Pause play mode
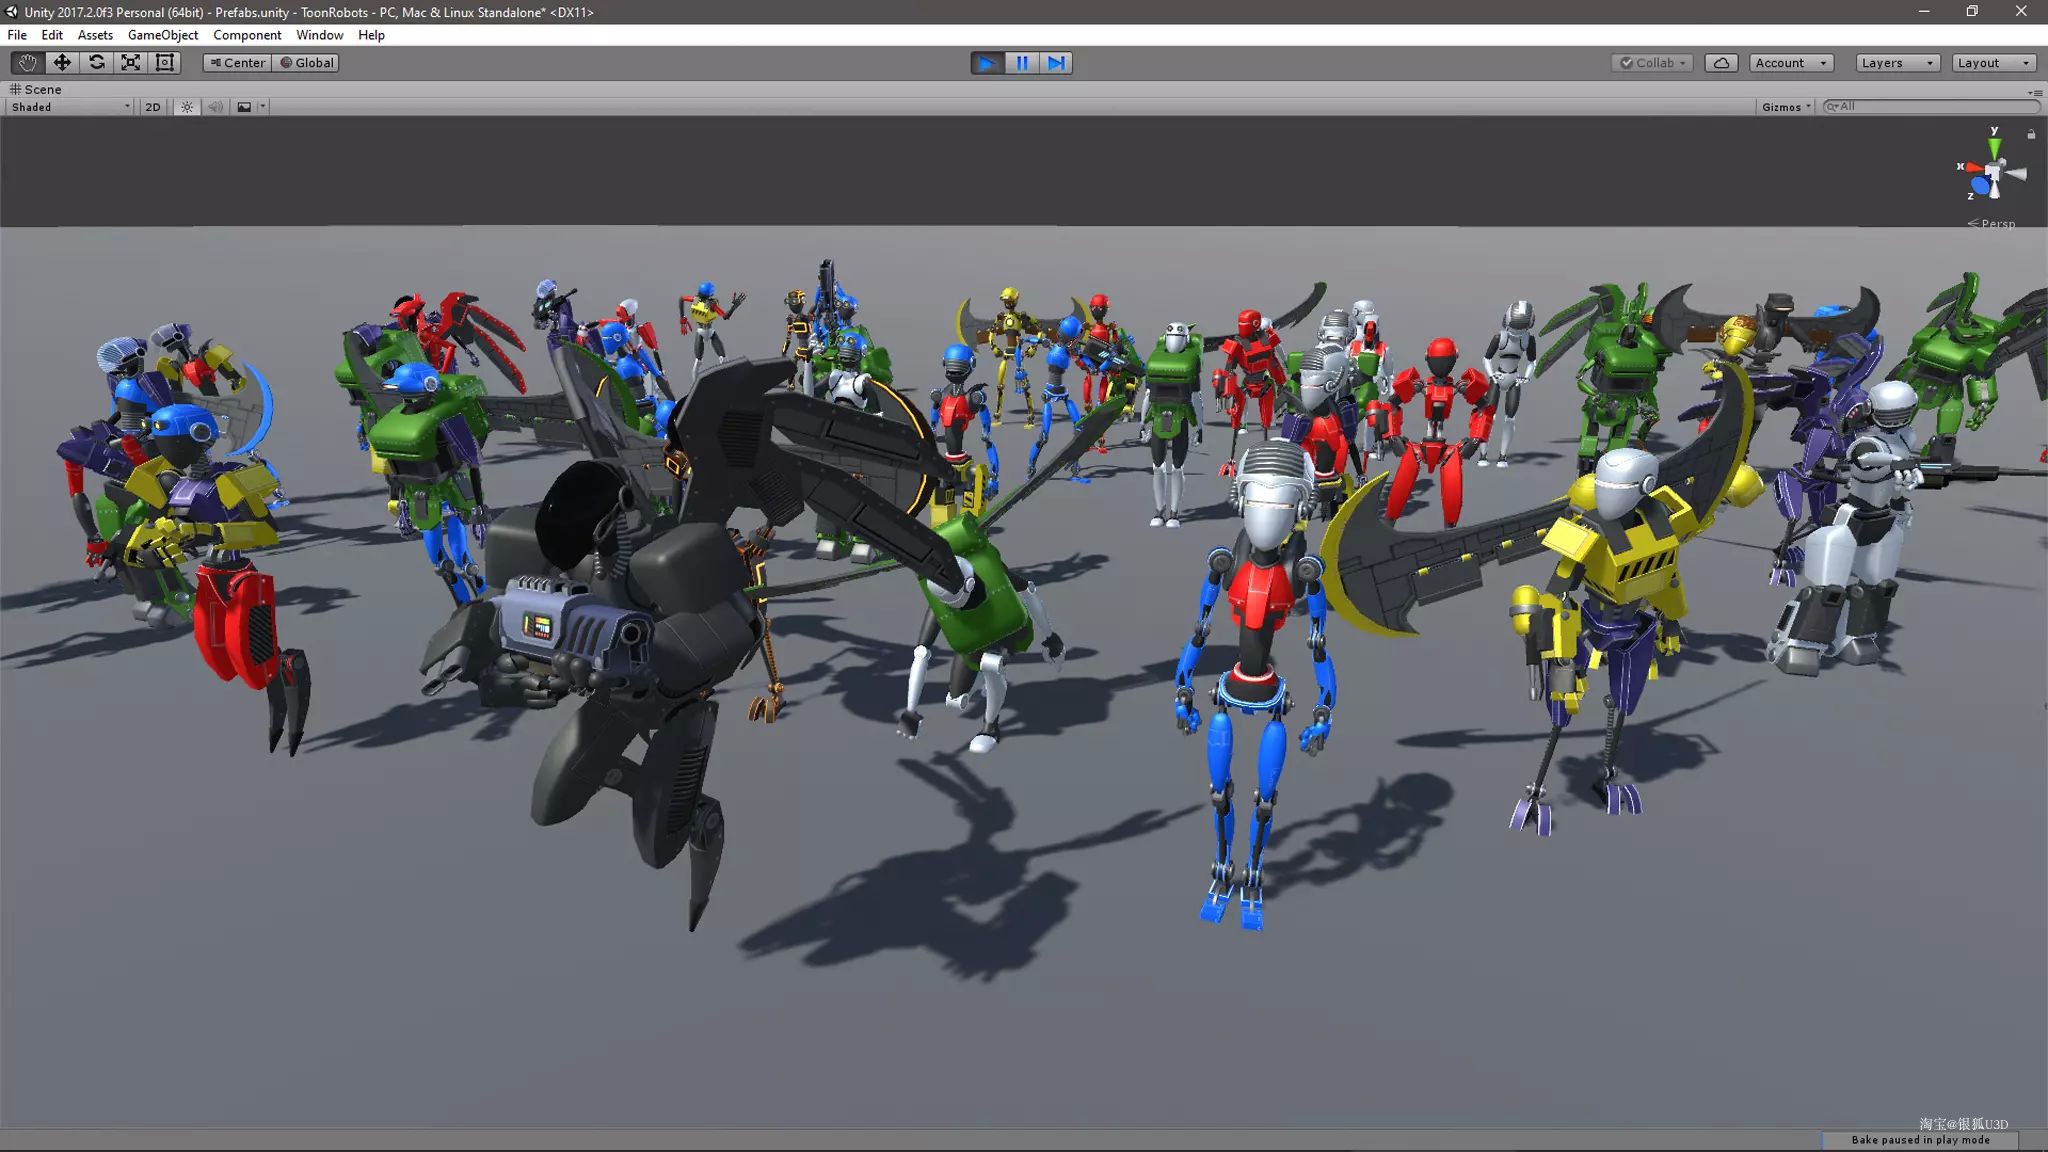The image size is (2048, 1152). [1022, 63]
